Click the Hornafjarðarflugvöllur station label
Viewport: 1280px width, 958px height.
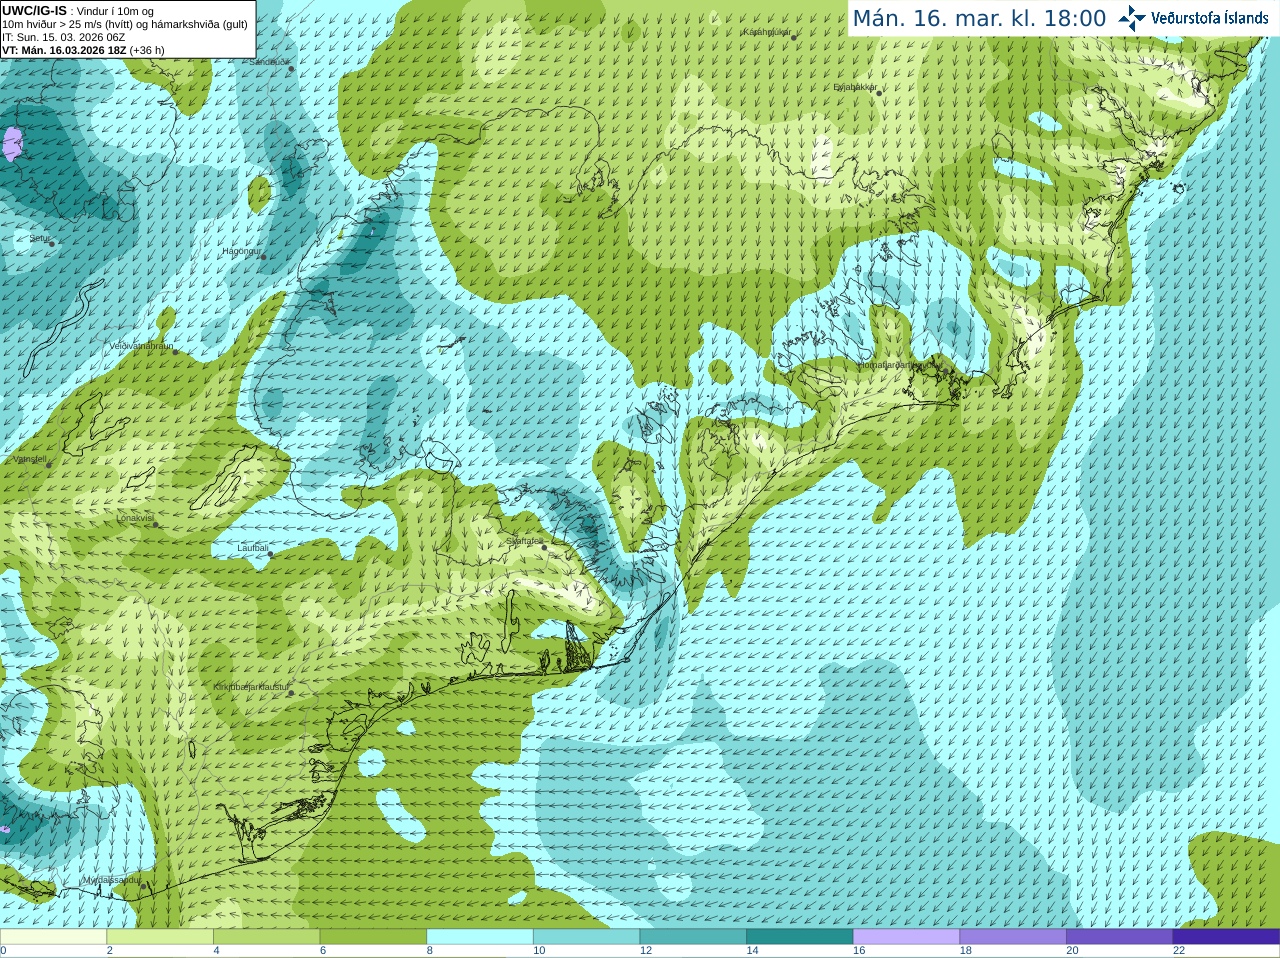click(x=899, y=365)
